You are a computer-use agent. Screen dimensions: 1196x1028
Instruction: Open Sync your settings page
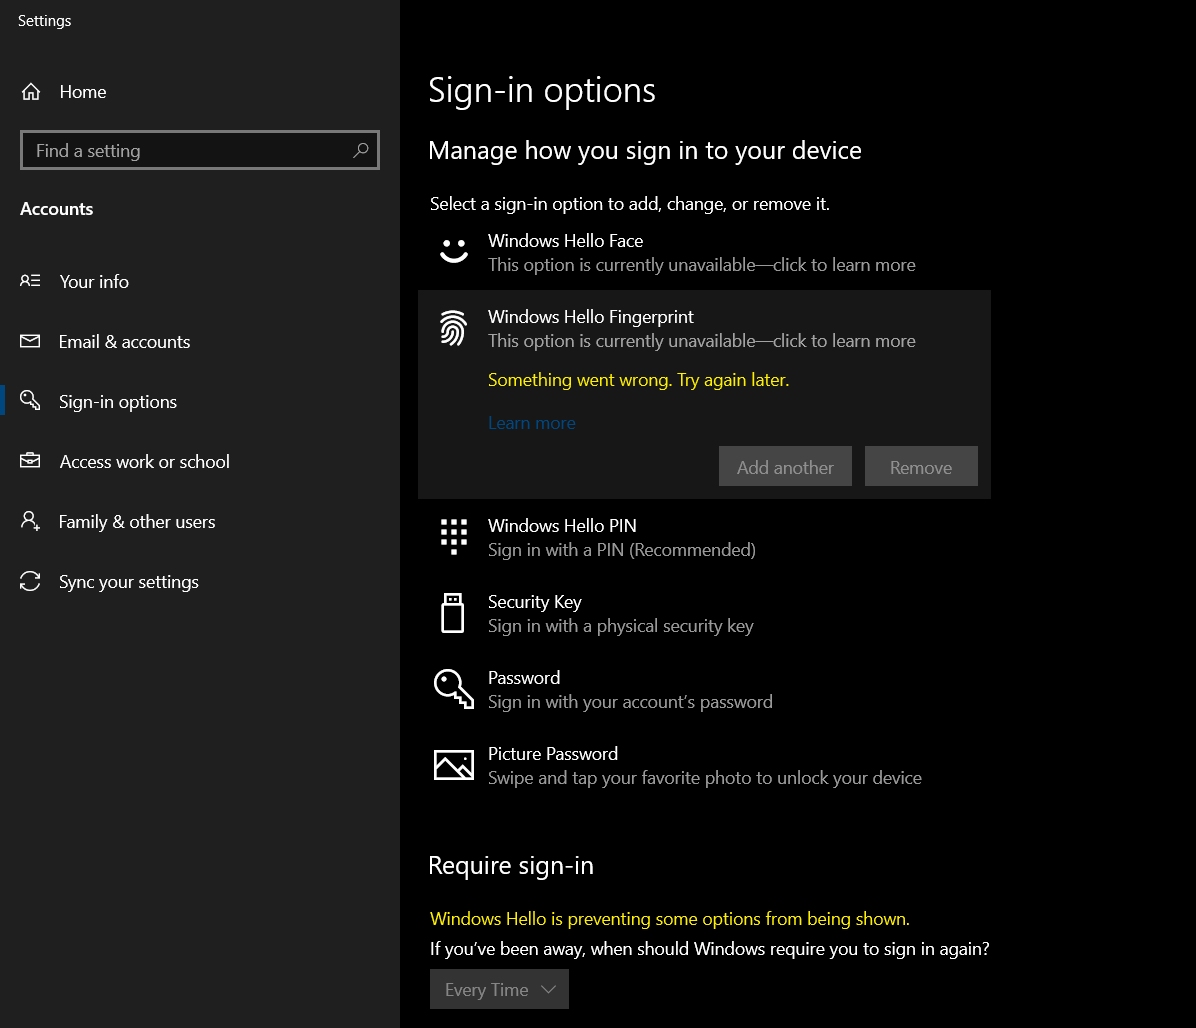(200, 582)
